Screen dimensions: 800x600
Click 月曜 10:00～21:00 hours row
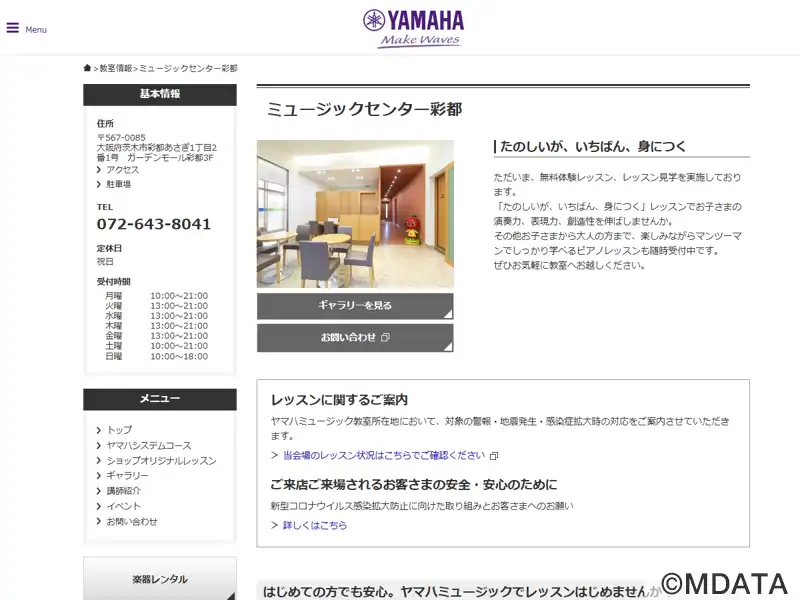[156, 296]
